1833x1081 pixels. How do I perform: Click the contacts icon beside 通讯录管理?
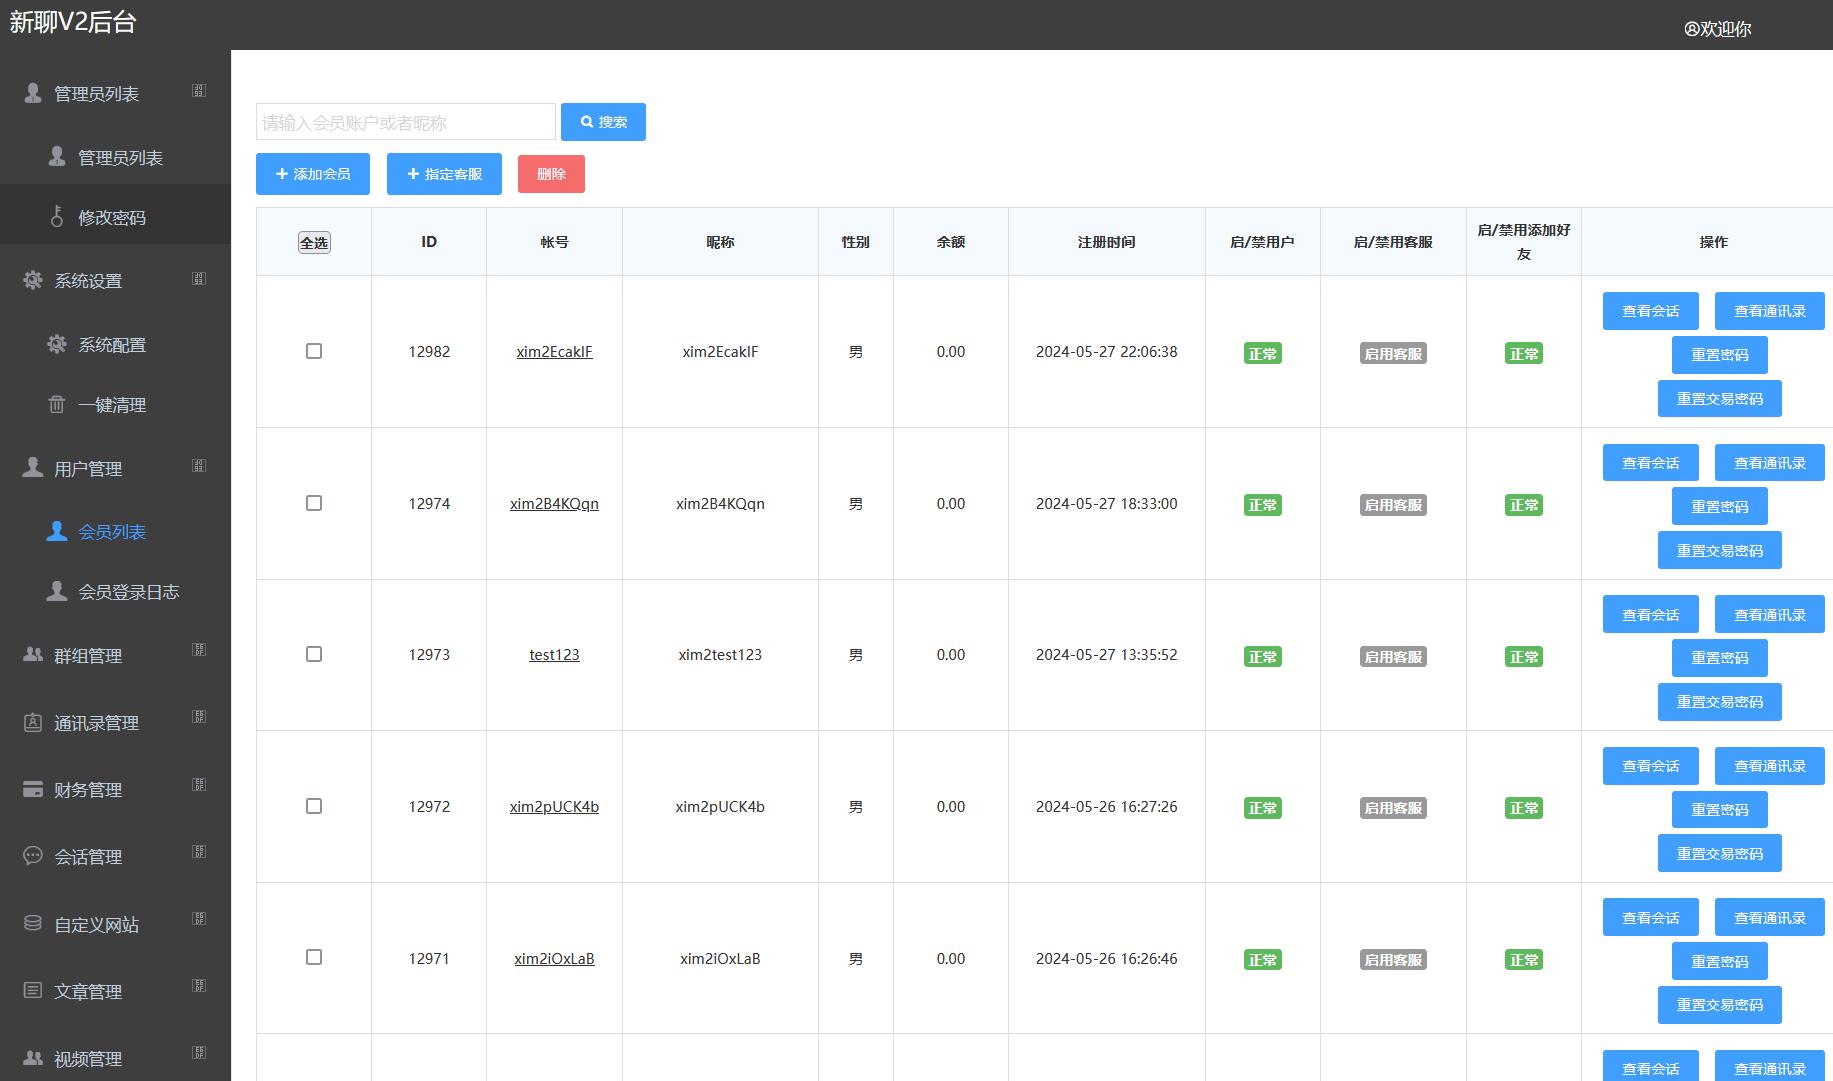[33, 722]
